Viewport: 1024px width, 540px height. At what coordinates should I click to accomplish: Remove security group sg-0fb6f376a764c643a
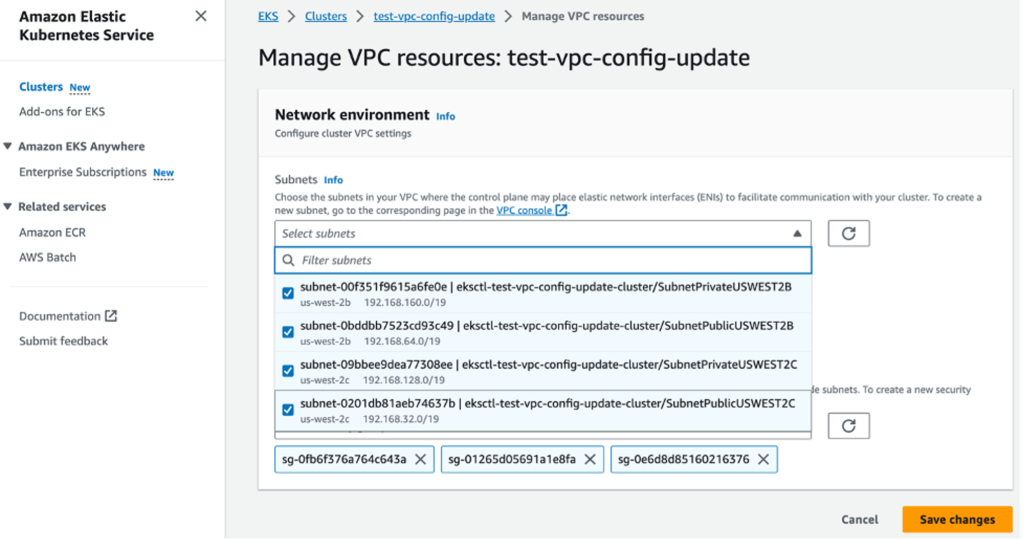[x=421, y=459]
